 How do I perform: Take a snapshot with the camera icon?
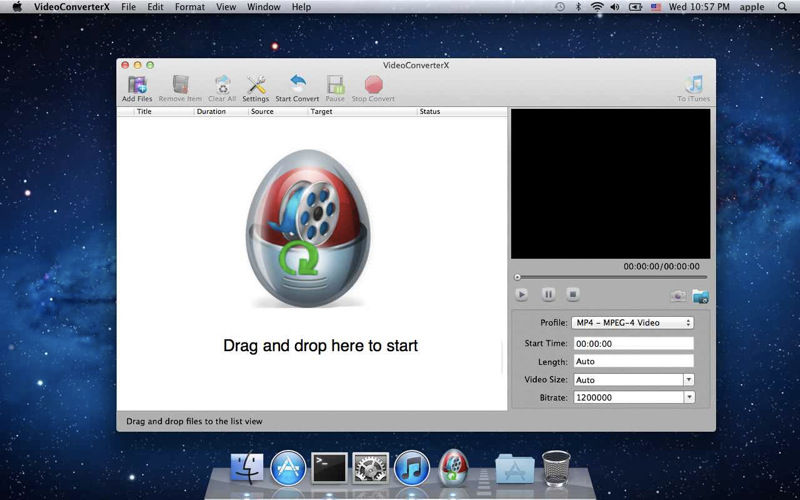(x=678, y=296)
